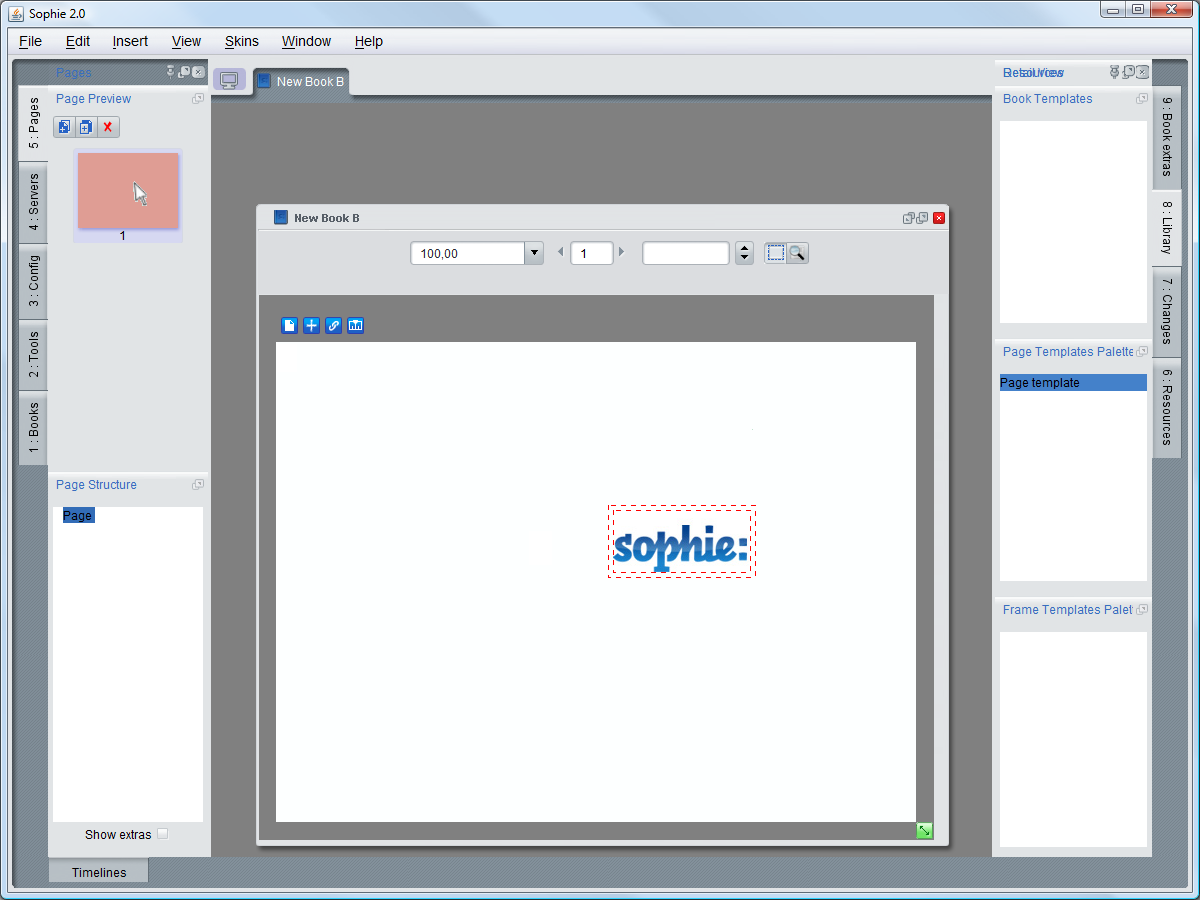The image size is (1200, 900).
Task: Select the sophie: logo frame on the page
Action: click(681, 541)
